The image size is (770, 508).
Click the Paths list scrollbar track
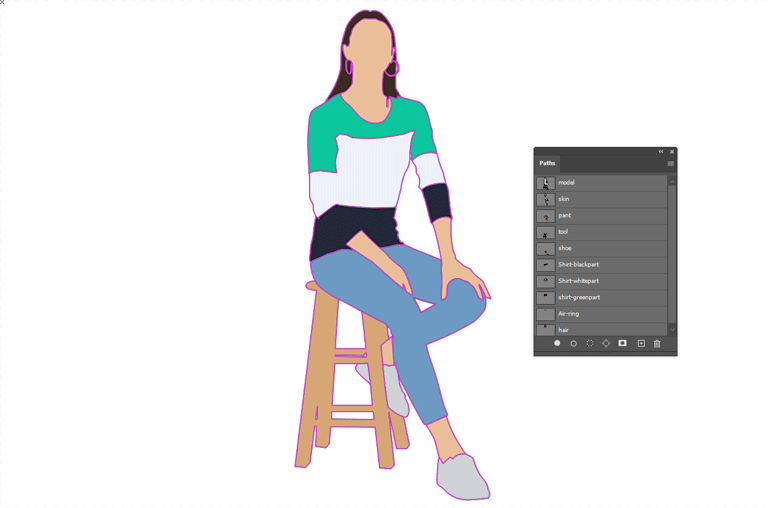point(672,255)
